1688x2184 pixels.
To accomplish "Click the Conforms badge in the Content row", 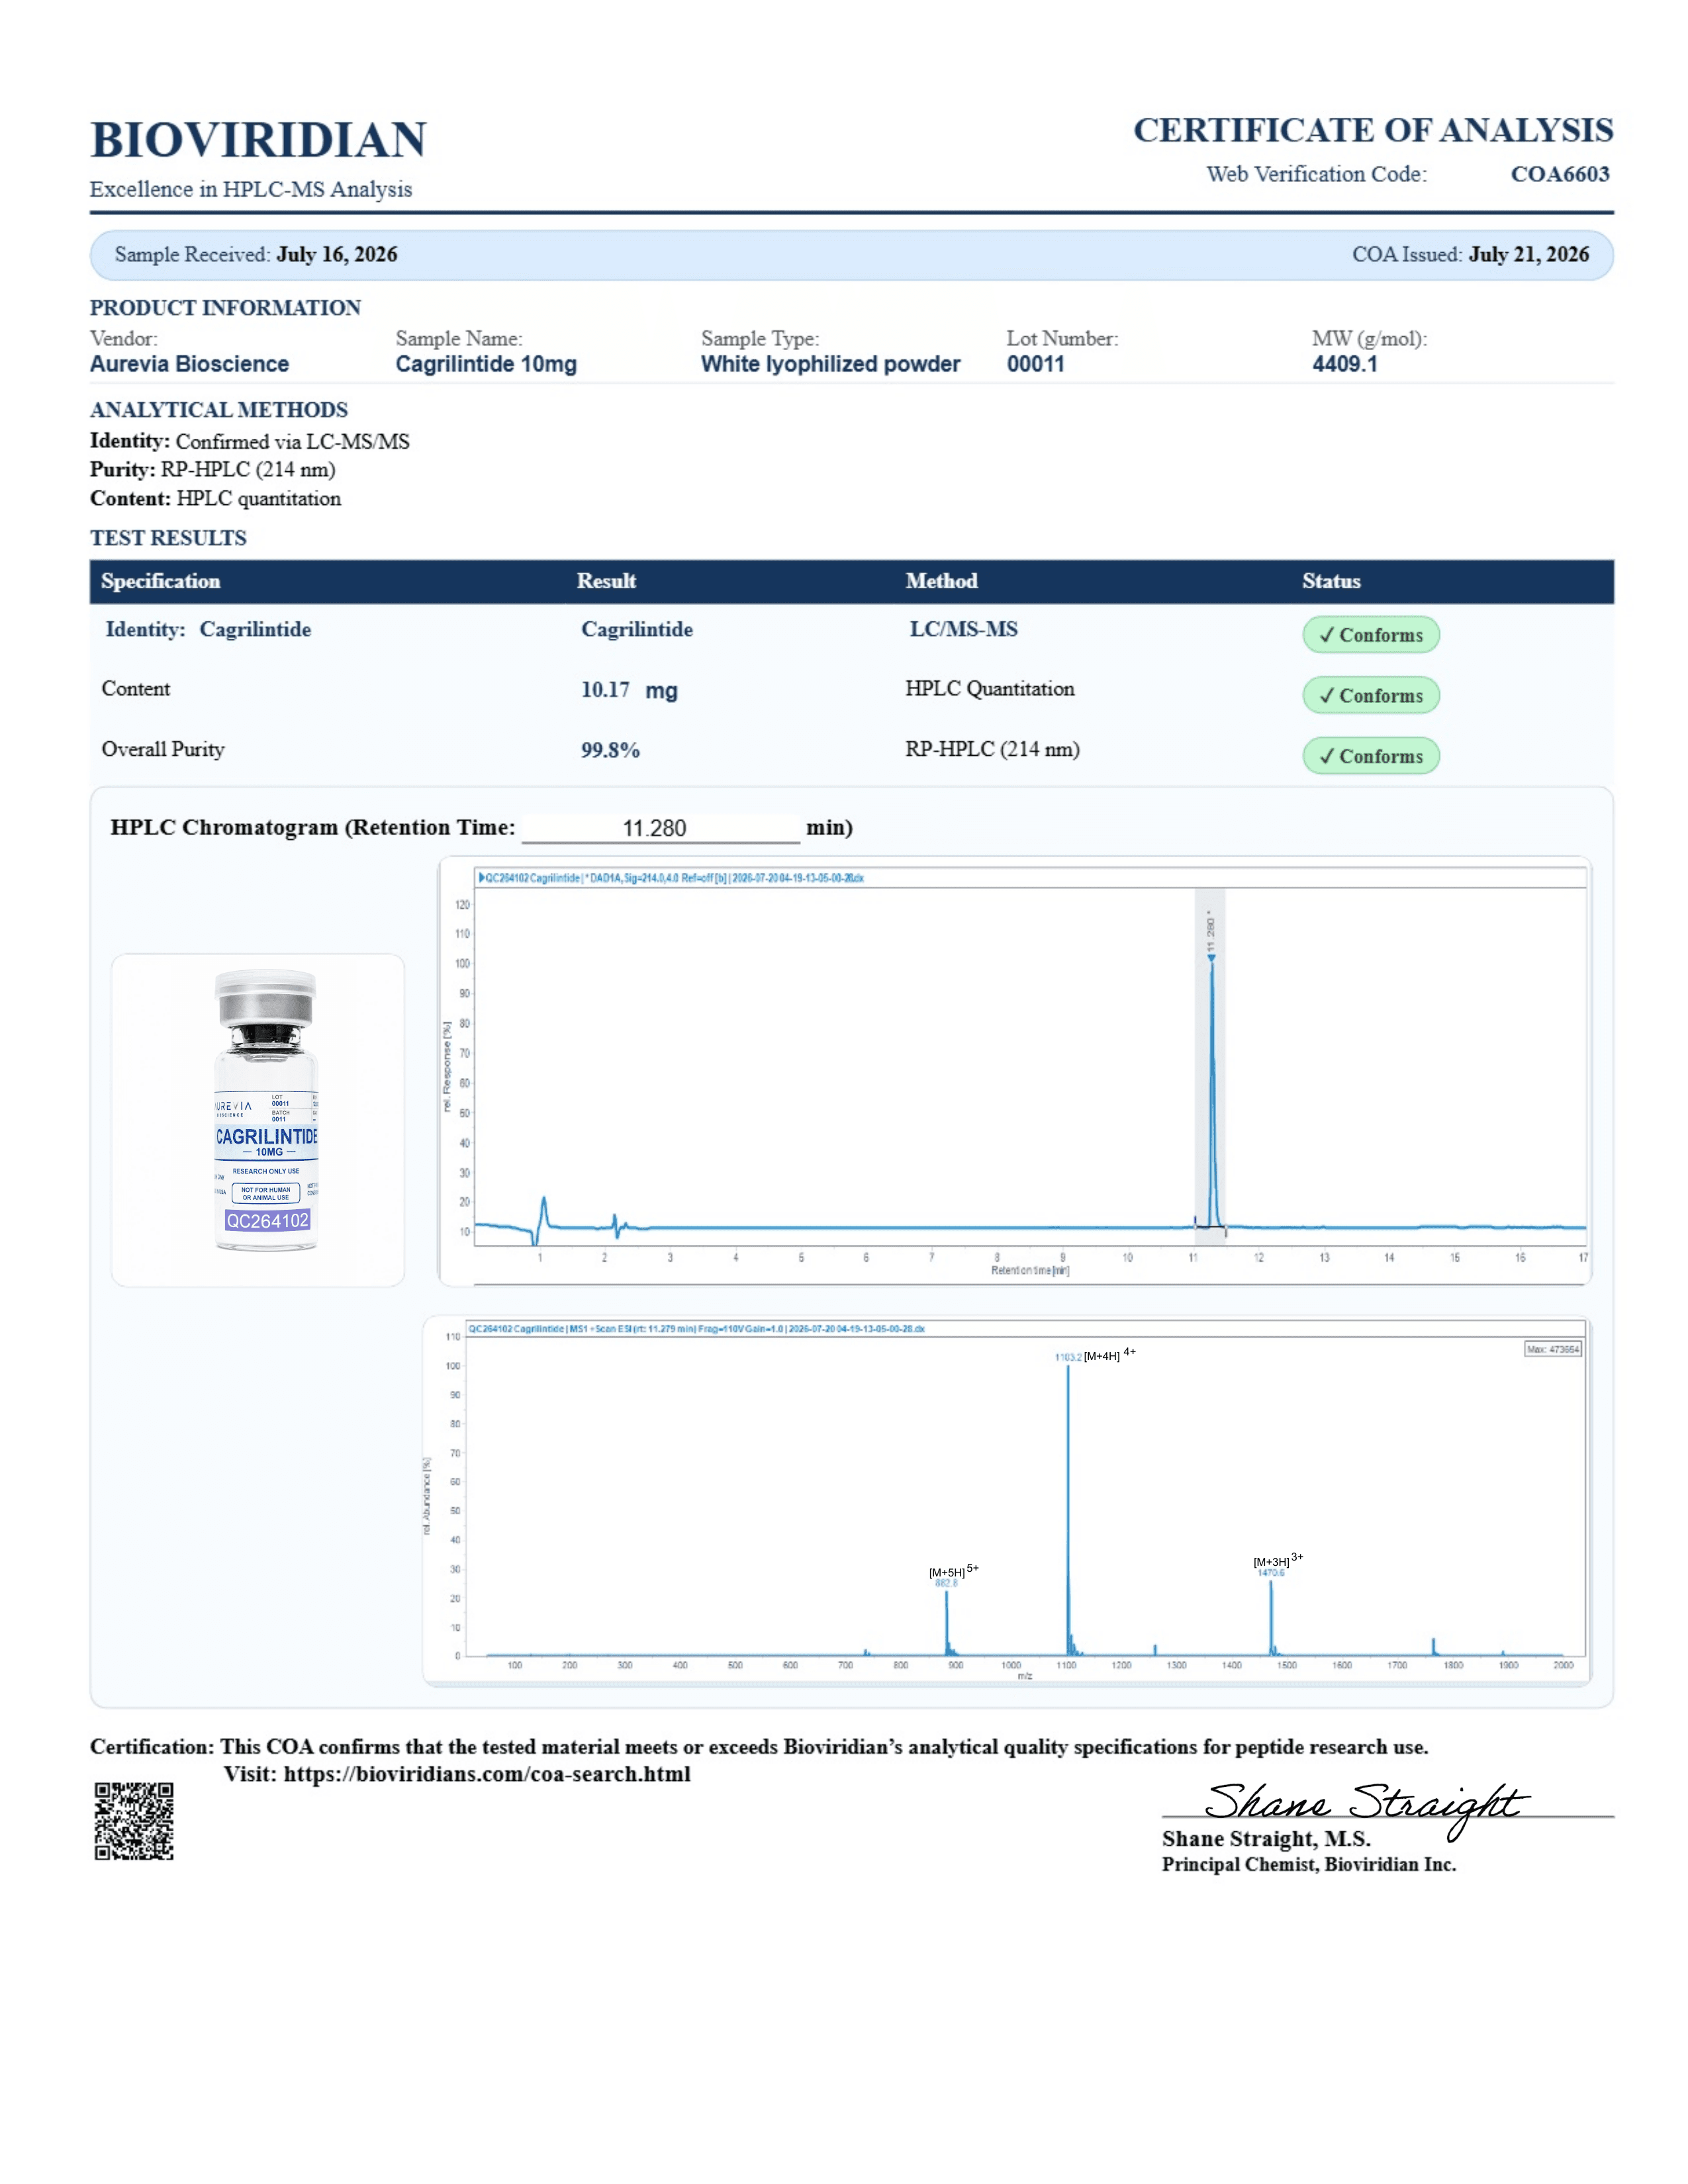I will 1371,696.
